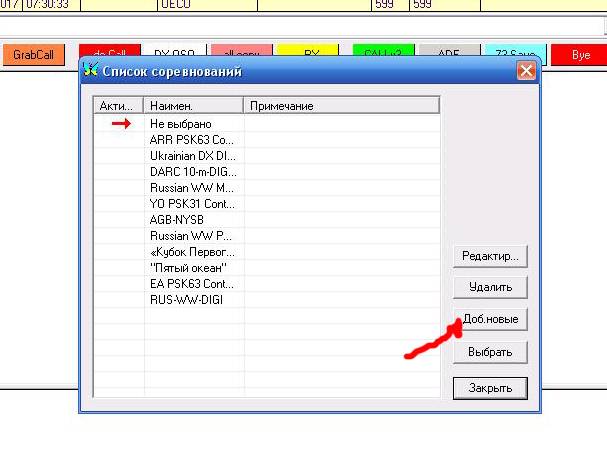Select the Russian WW P... row
Screen dimensions: 607x454
pyautogui.click(x=266, y=236)
